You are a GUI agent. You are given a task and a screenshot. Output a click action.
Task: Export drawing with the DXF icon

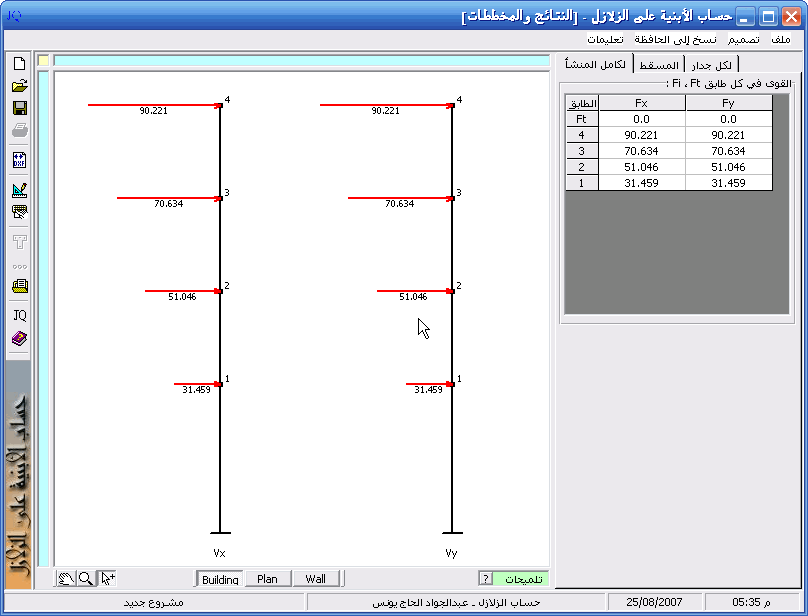19,160
